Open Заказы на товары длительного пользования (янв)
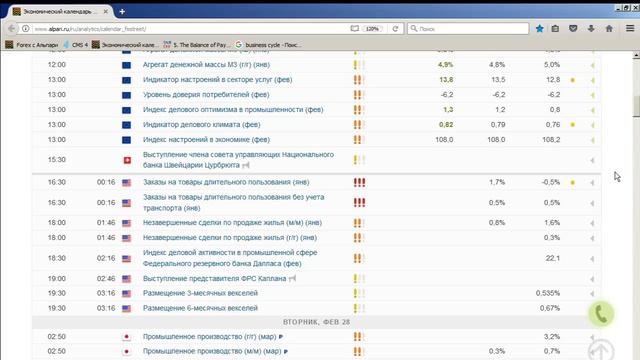Screen dimensions: 640x360 pyautogui.click(x=226, y=182)
